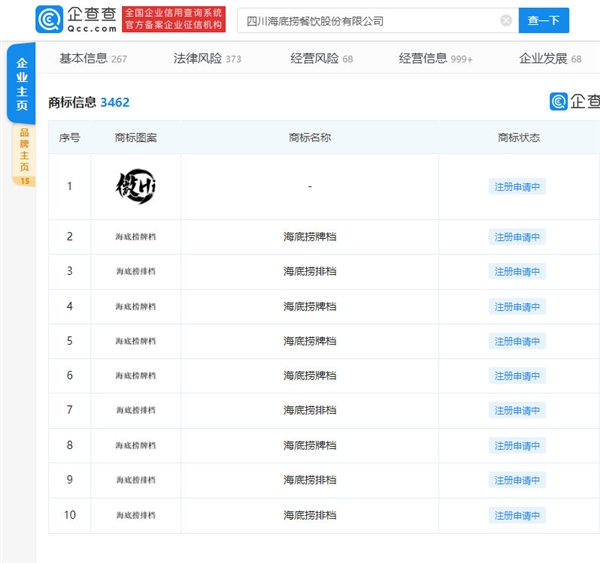Select trademark name 海底捞牌档 in row 5

pos(310,341)
